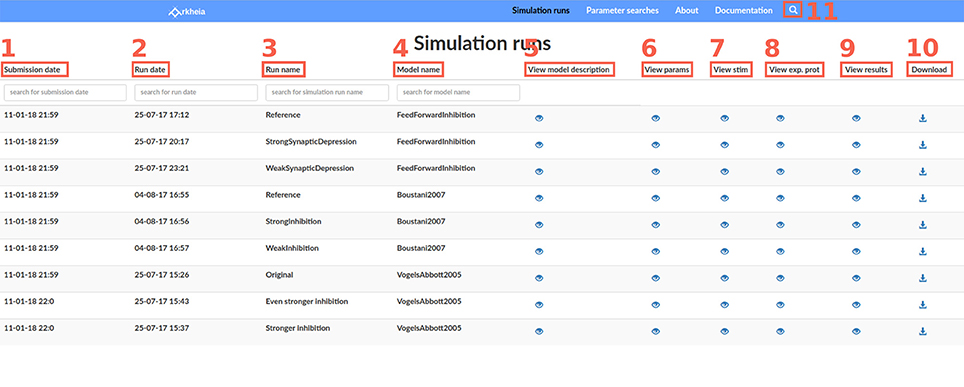Screen dimensions: 964x387
Task: View exp. prot of the WeakInhibition run
Action: [780, 252]
